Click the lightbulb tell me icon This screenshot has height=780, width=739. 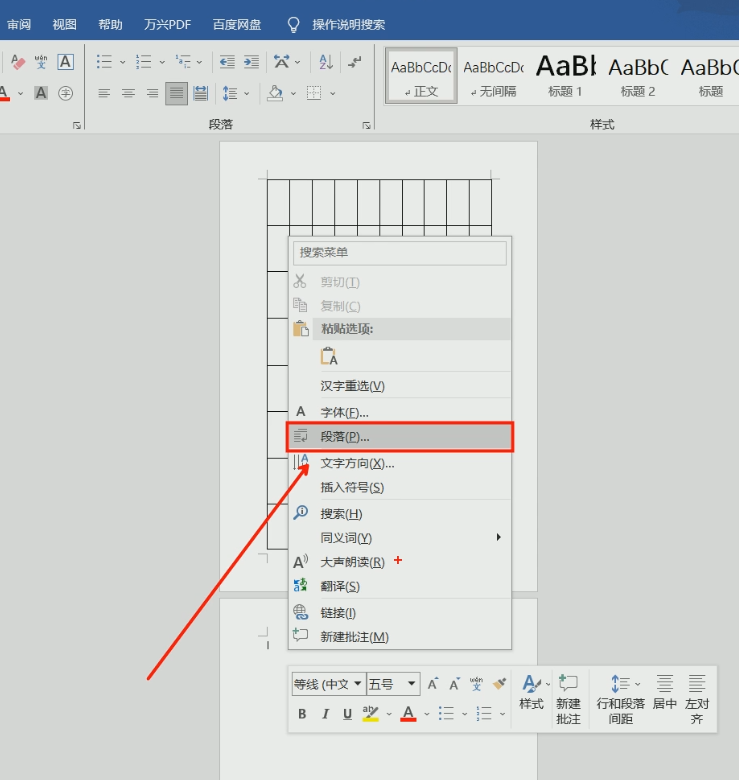coord(294,24)
